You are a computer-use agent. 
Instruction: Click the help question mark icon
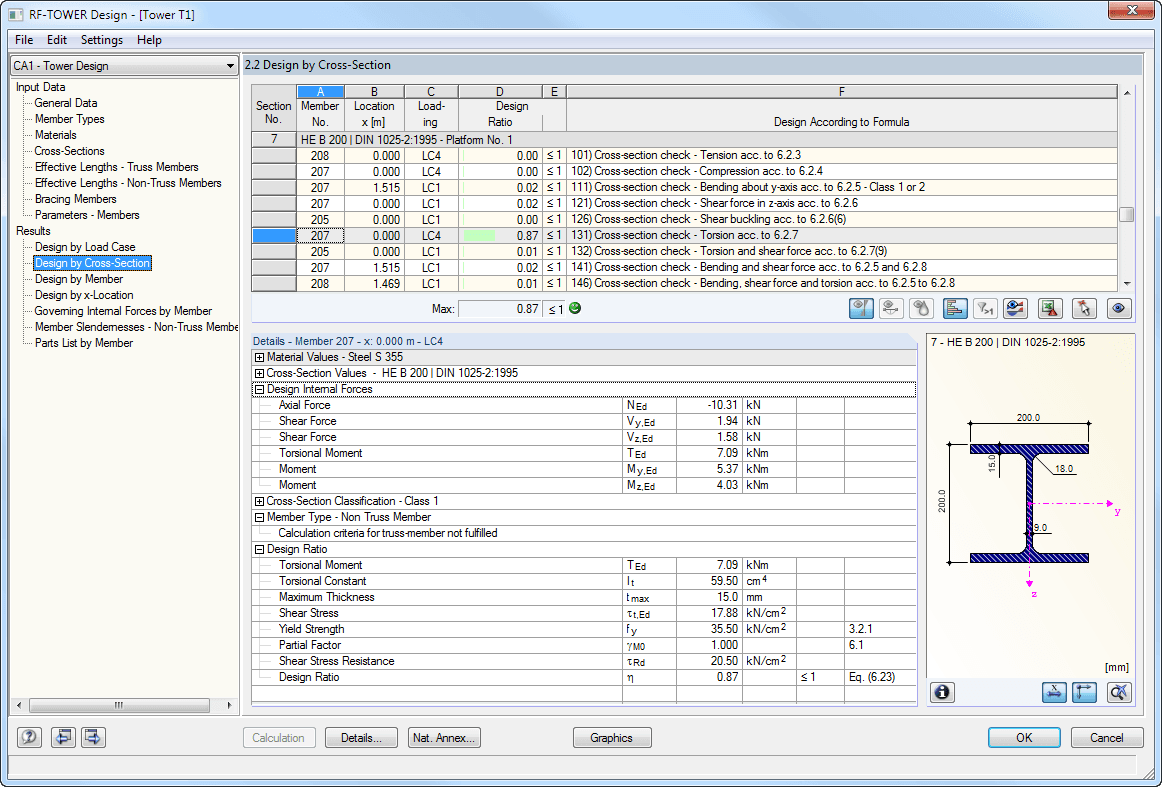29,738
